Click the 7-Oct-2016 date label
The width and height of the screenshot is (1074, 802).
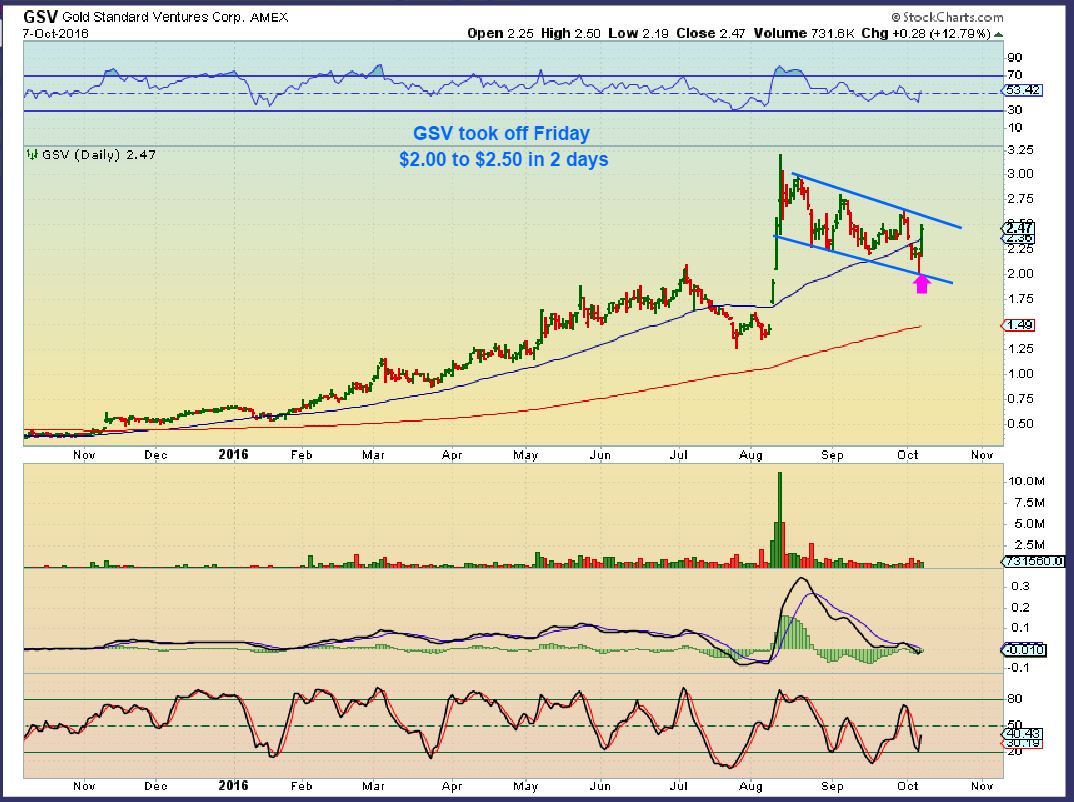[55, 33]
